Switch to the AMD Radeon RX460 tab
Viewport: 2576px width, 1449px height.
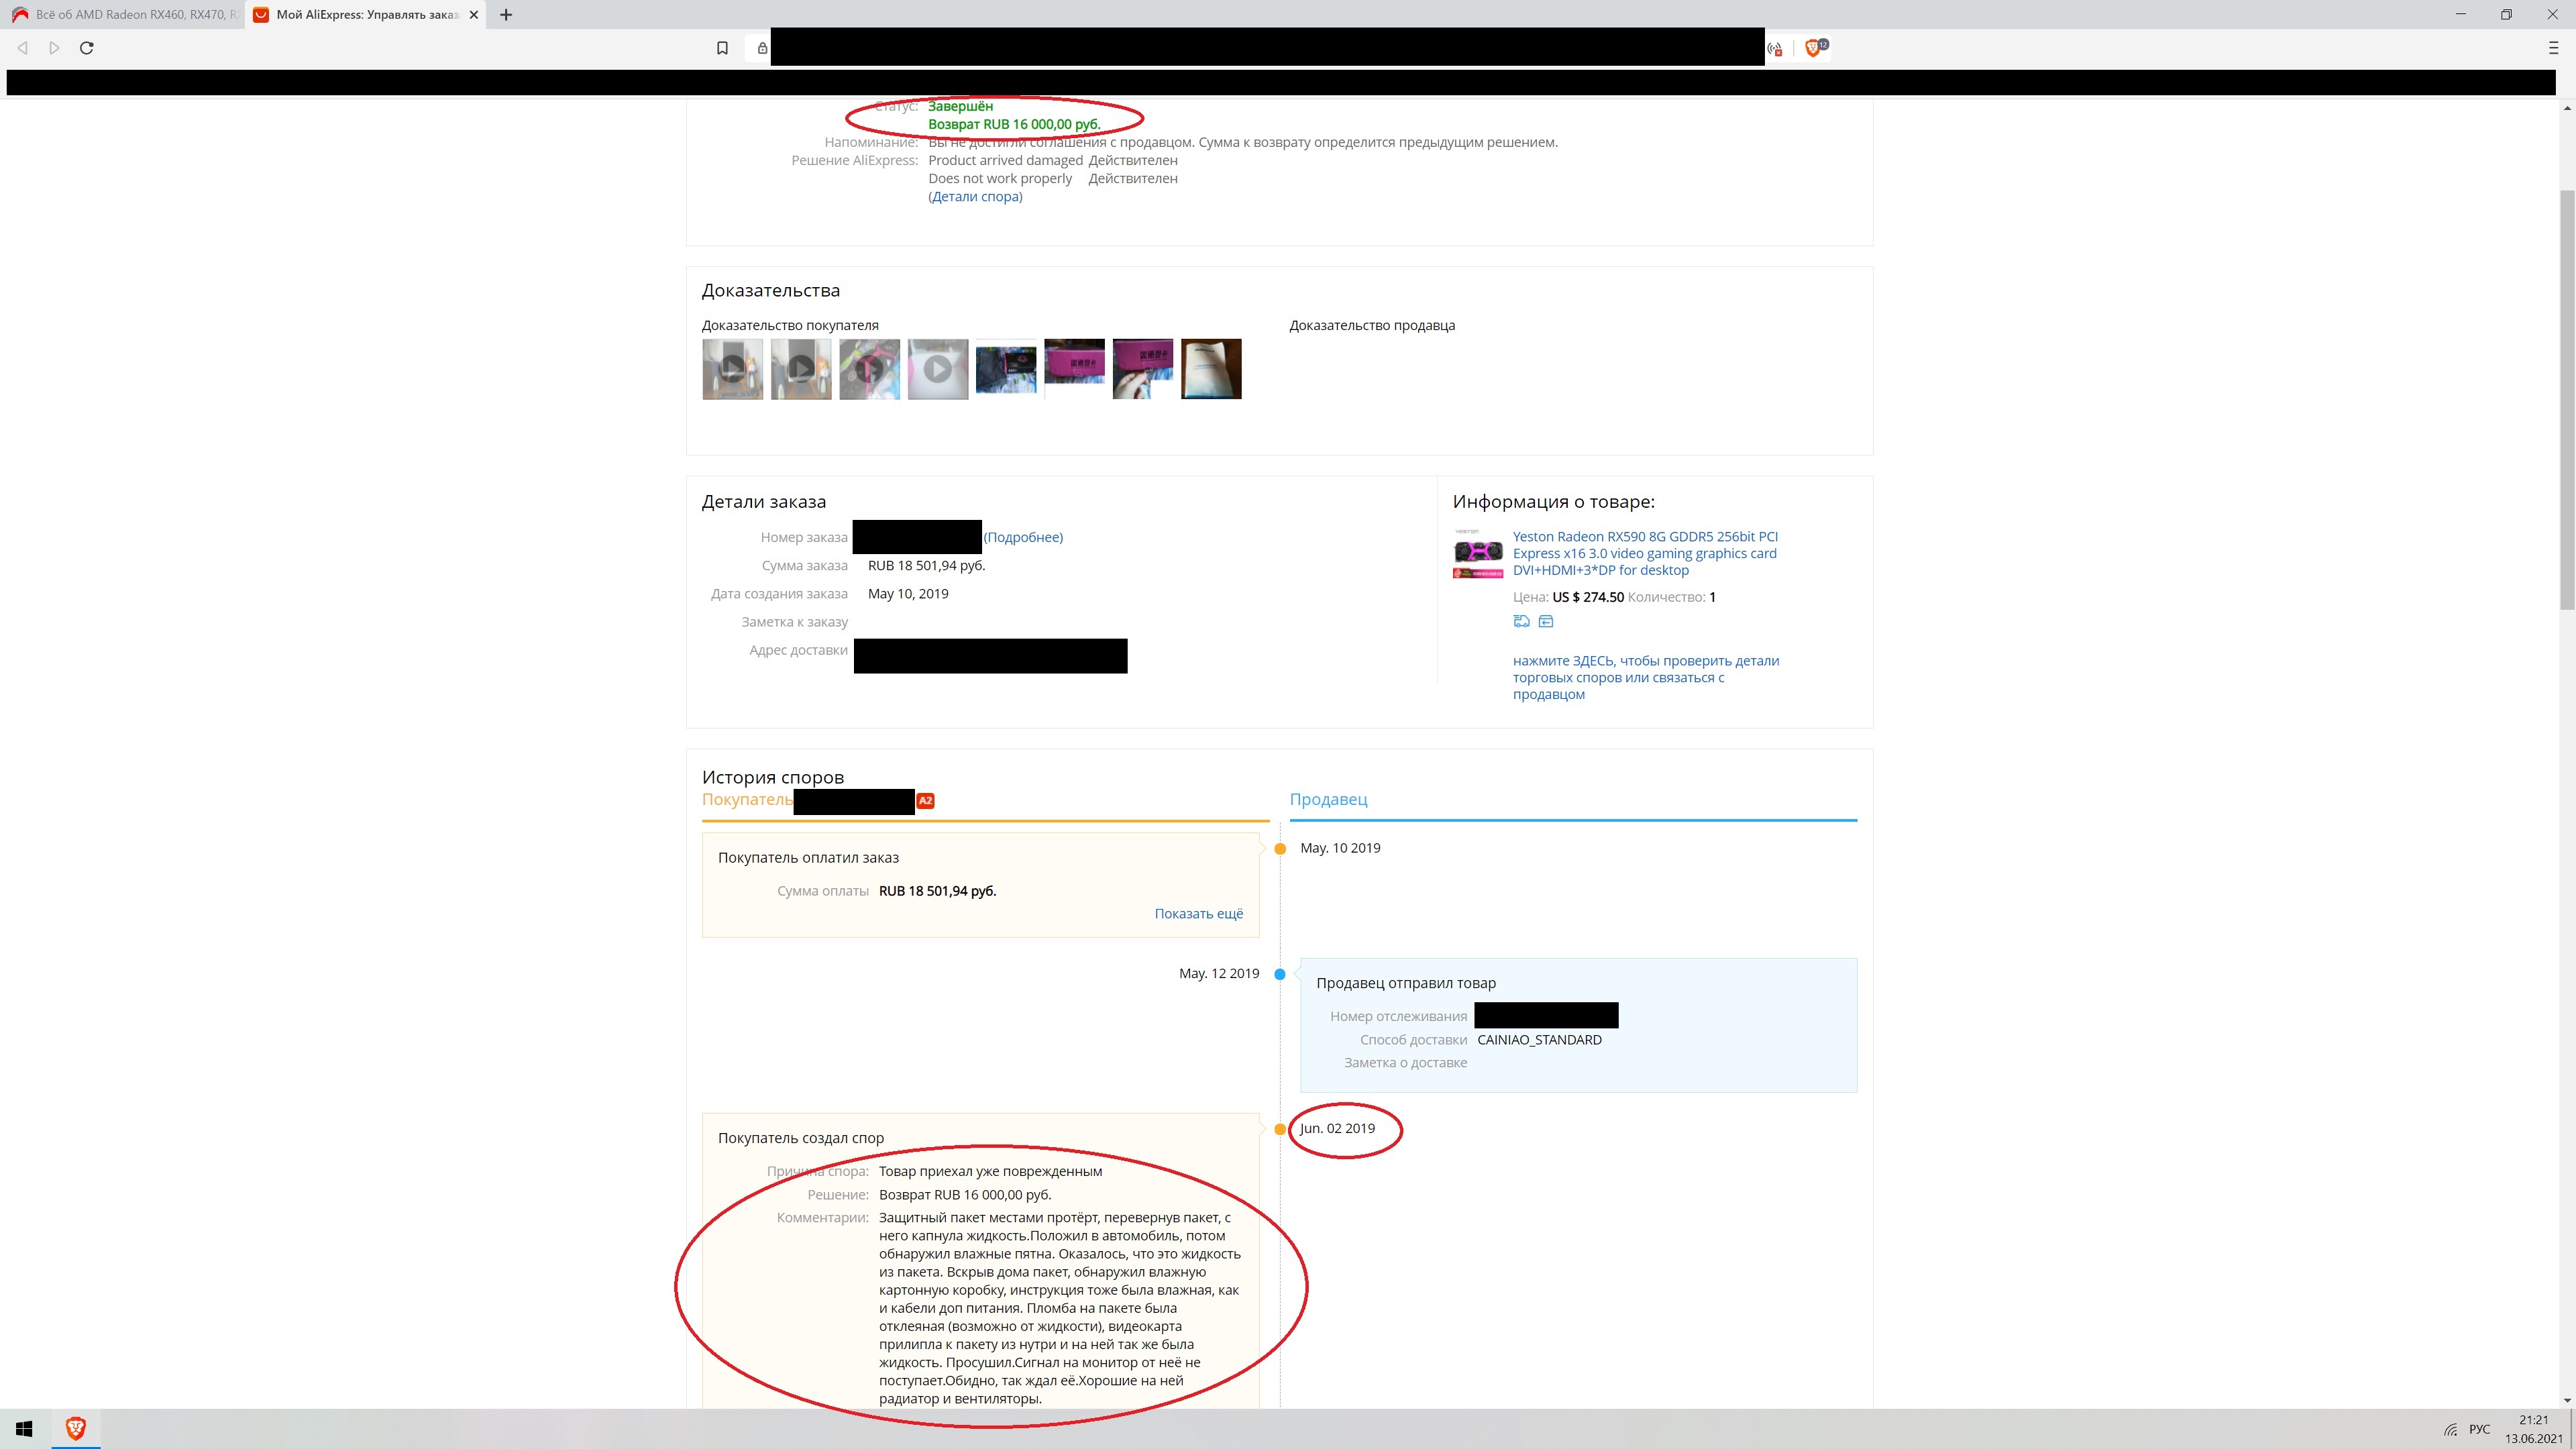point(125,15)
